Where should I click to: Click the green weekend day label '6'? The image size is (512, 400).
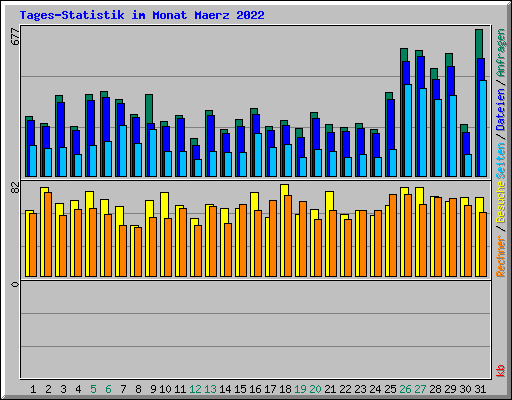(108, 389)
